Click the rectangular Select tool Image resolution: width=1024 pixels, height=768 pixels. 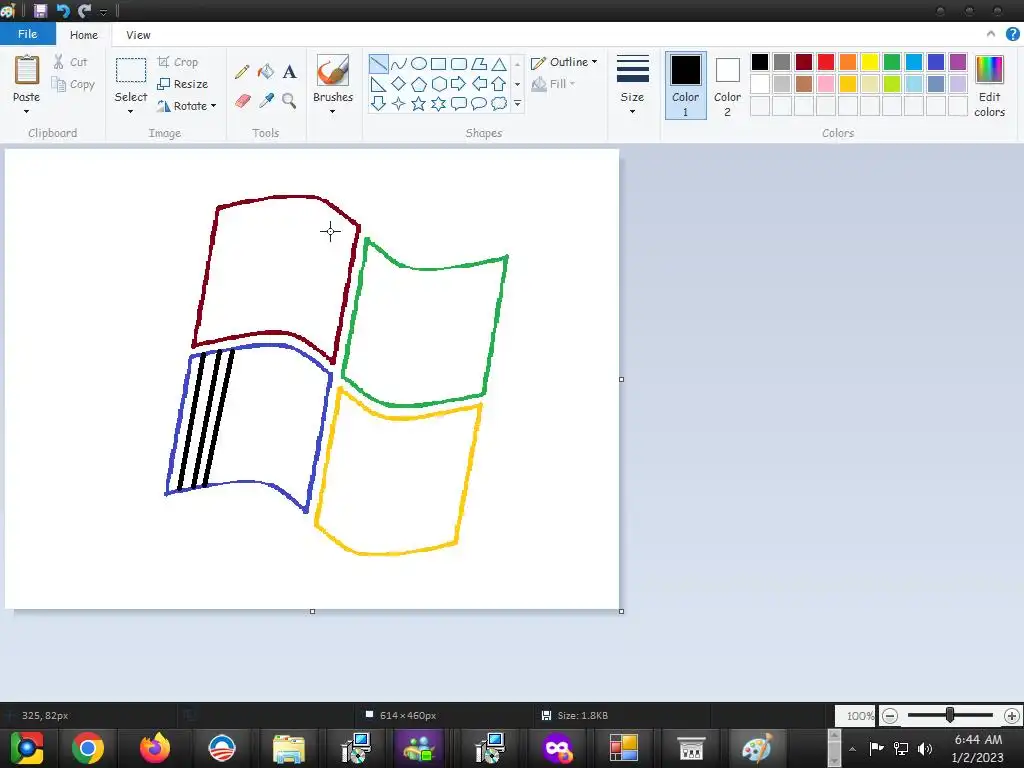(131, 71)
